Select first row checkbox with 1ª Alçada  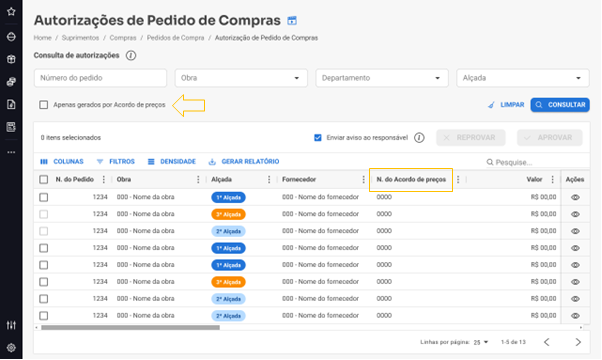click(44, 197)
